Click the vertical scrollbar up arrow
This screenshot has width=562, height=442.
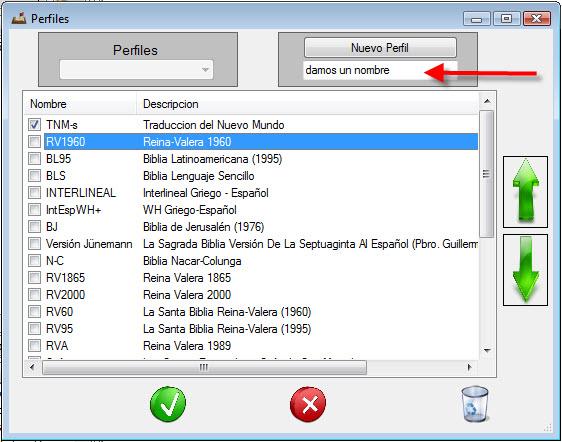pos(487,101)
